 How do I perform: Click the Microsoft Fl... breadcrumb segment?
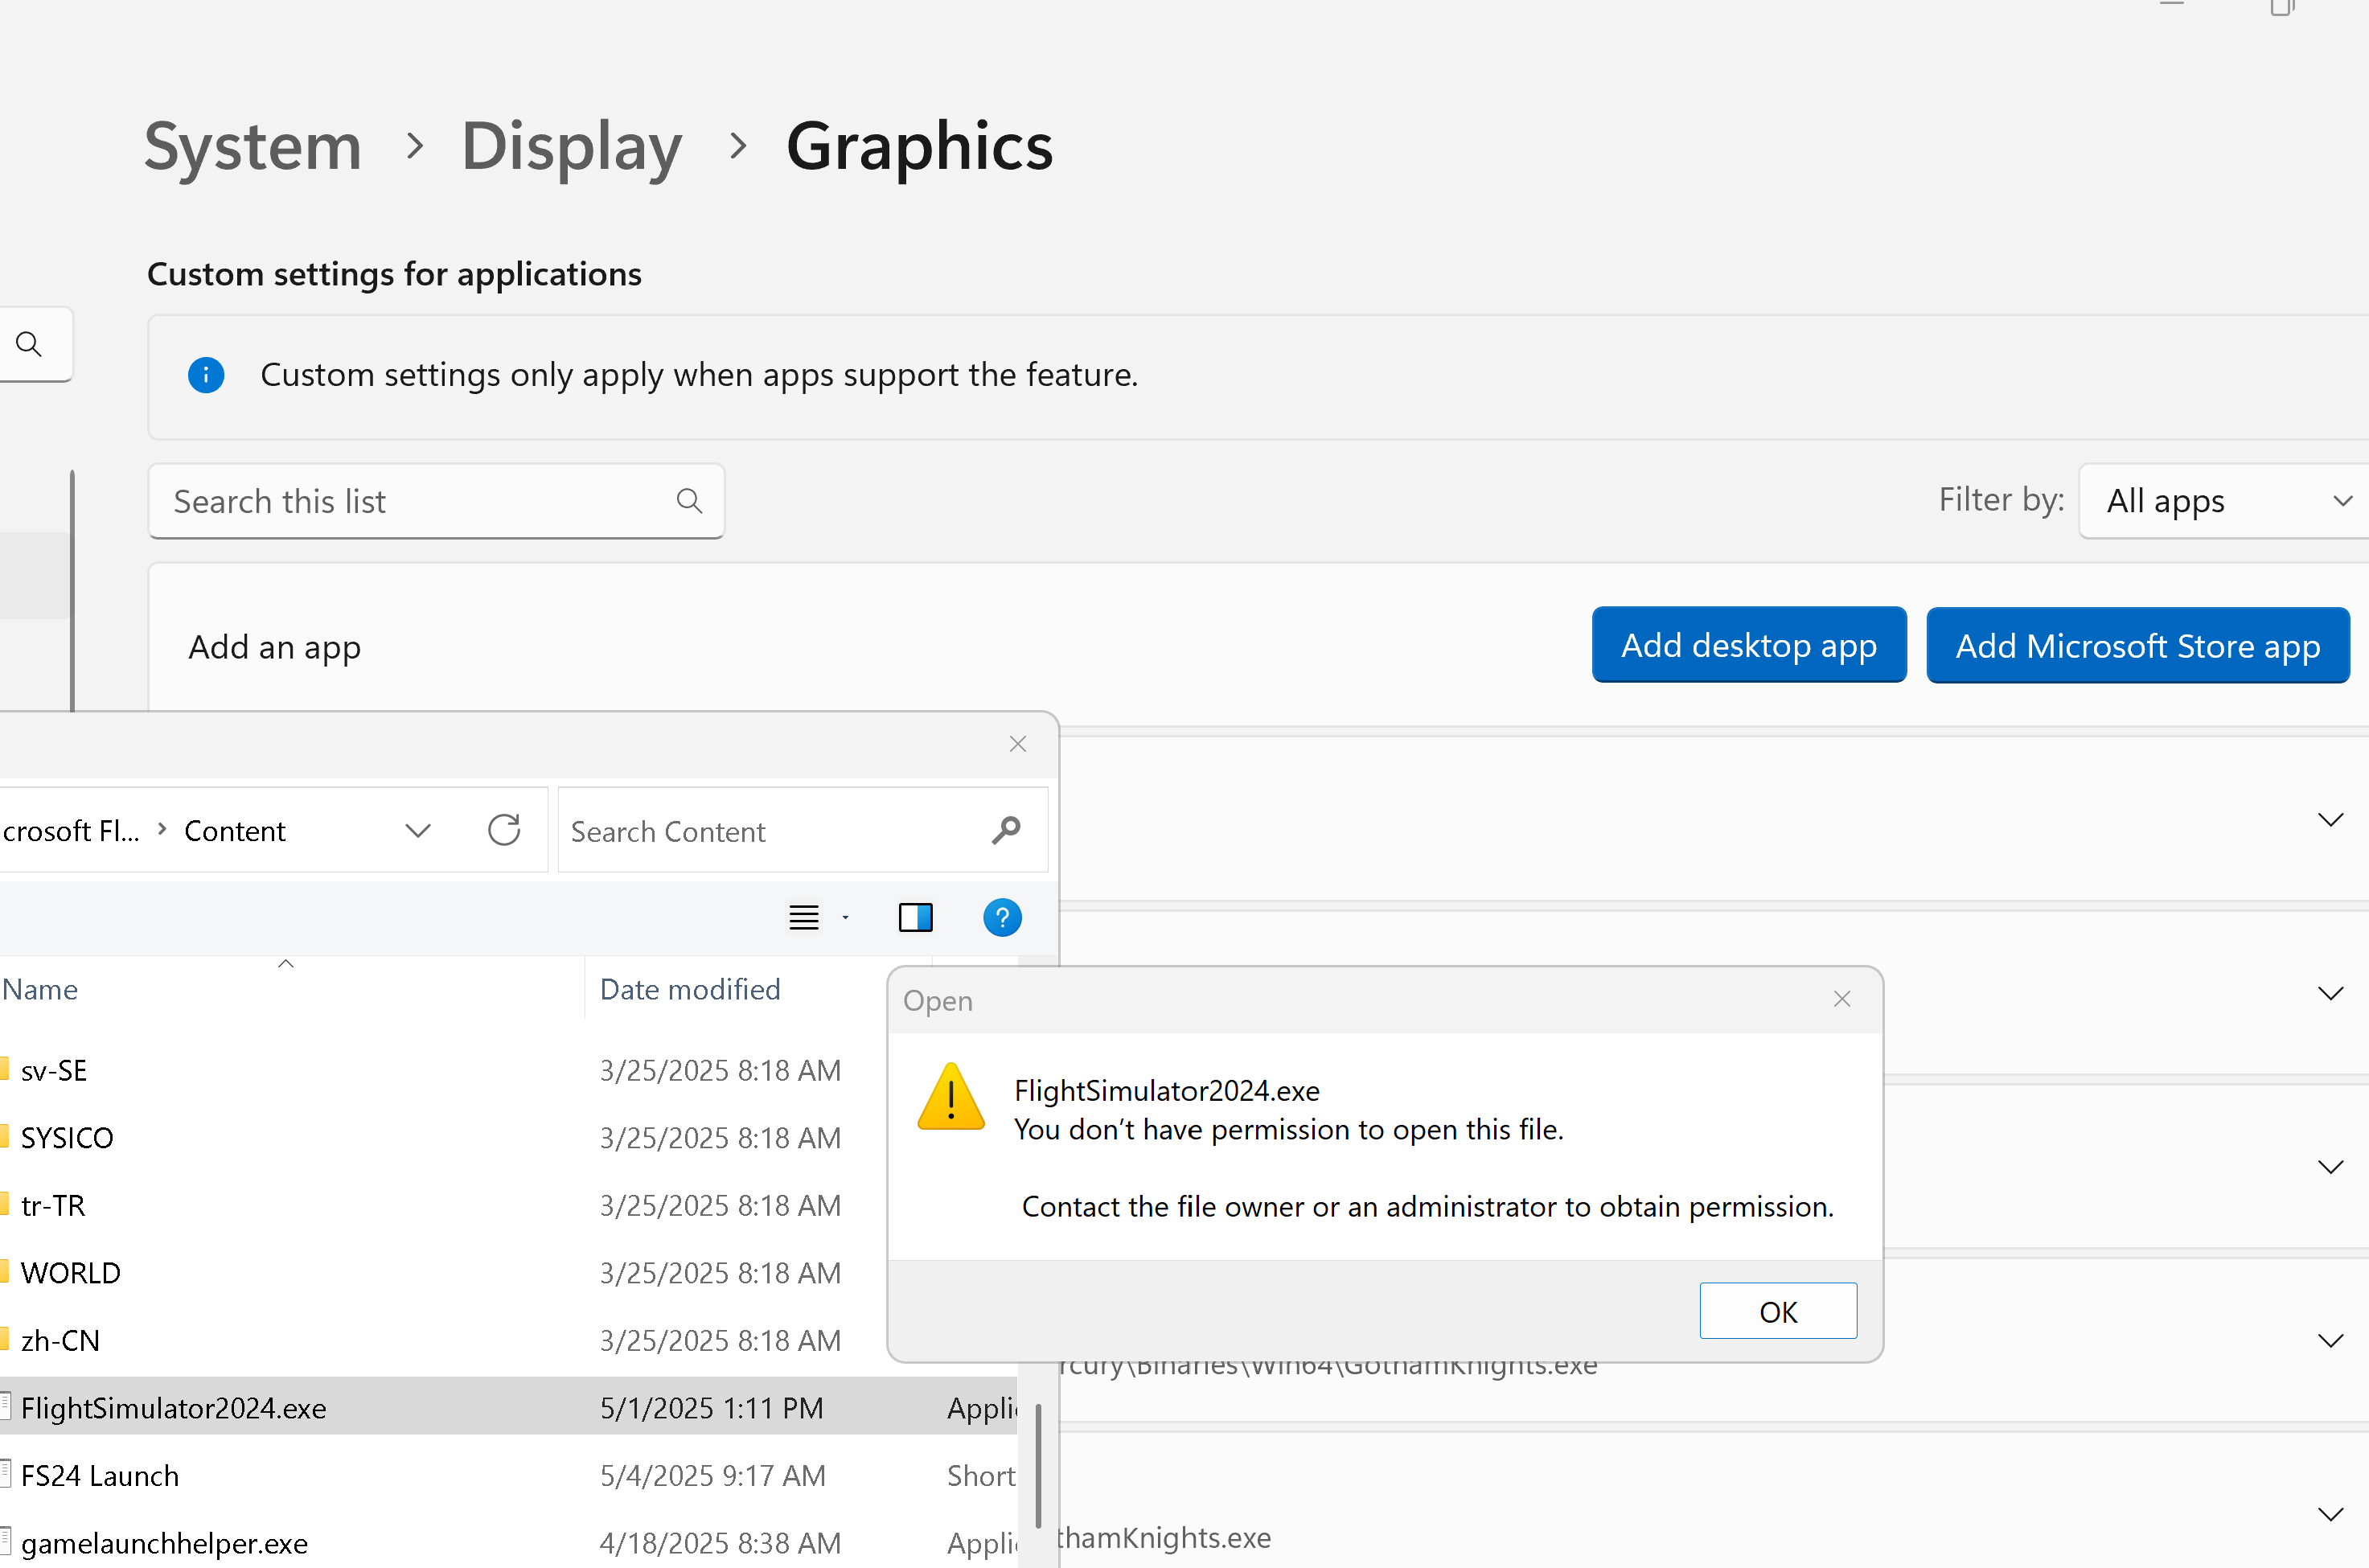(71, 831)
